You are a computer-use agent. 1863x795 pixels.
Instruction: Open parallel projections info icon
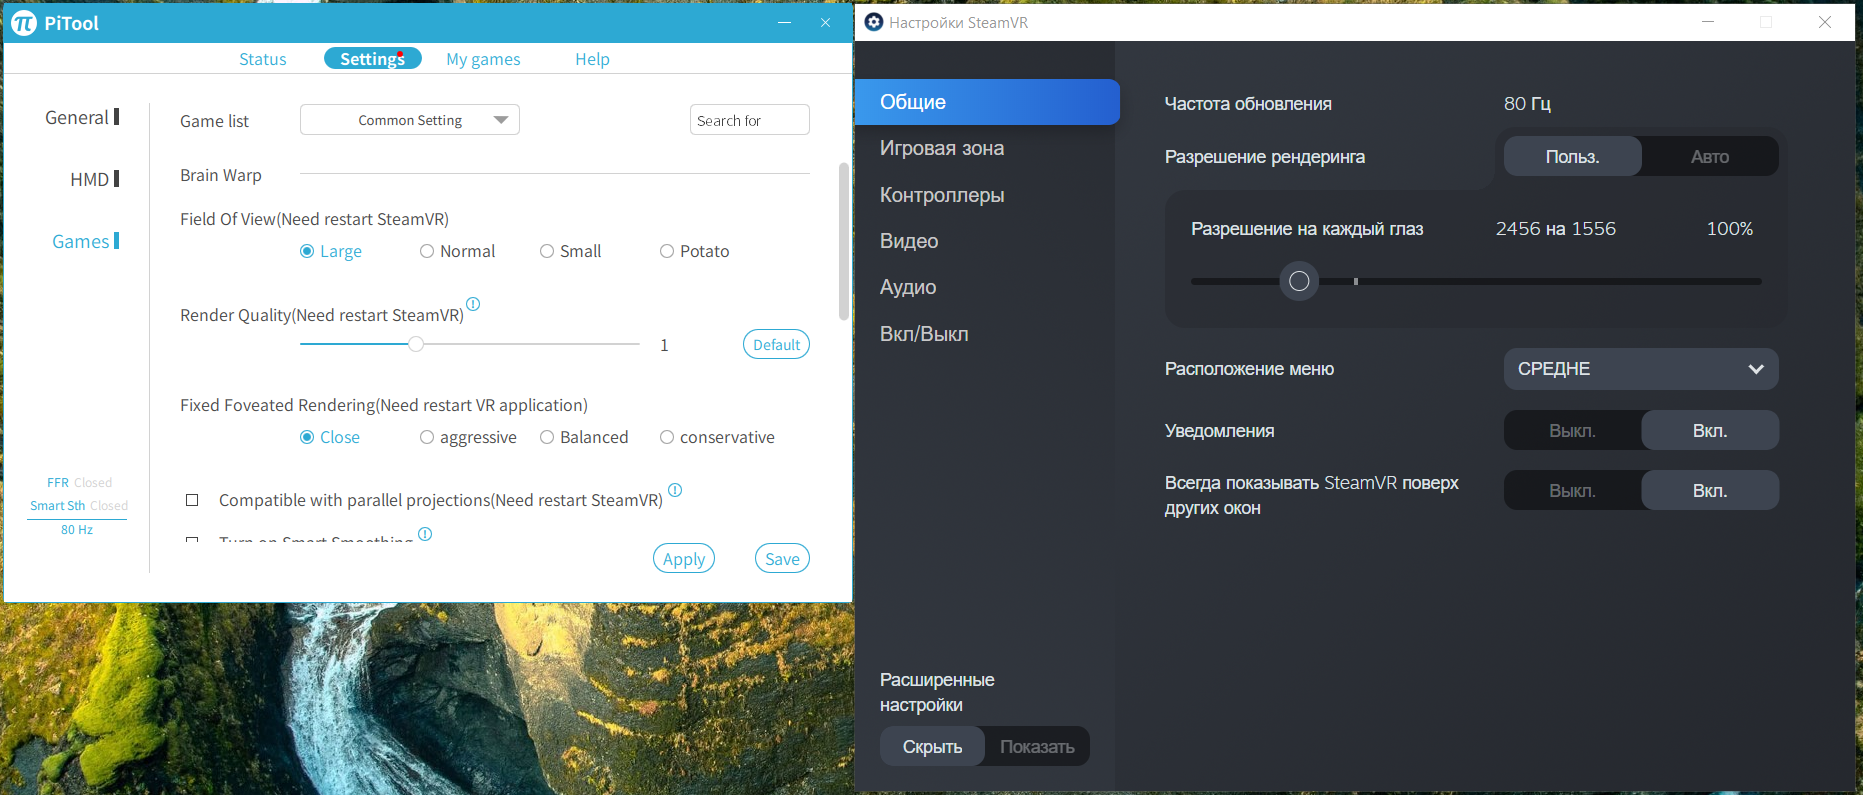tap(675, 490)
